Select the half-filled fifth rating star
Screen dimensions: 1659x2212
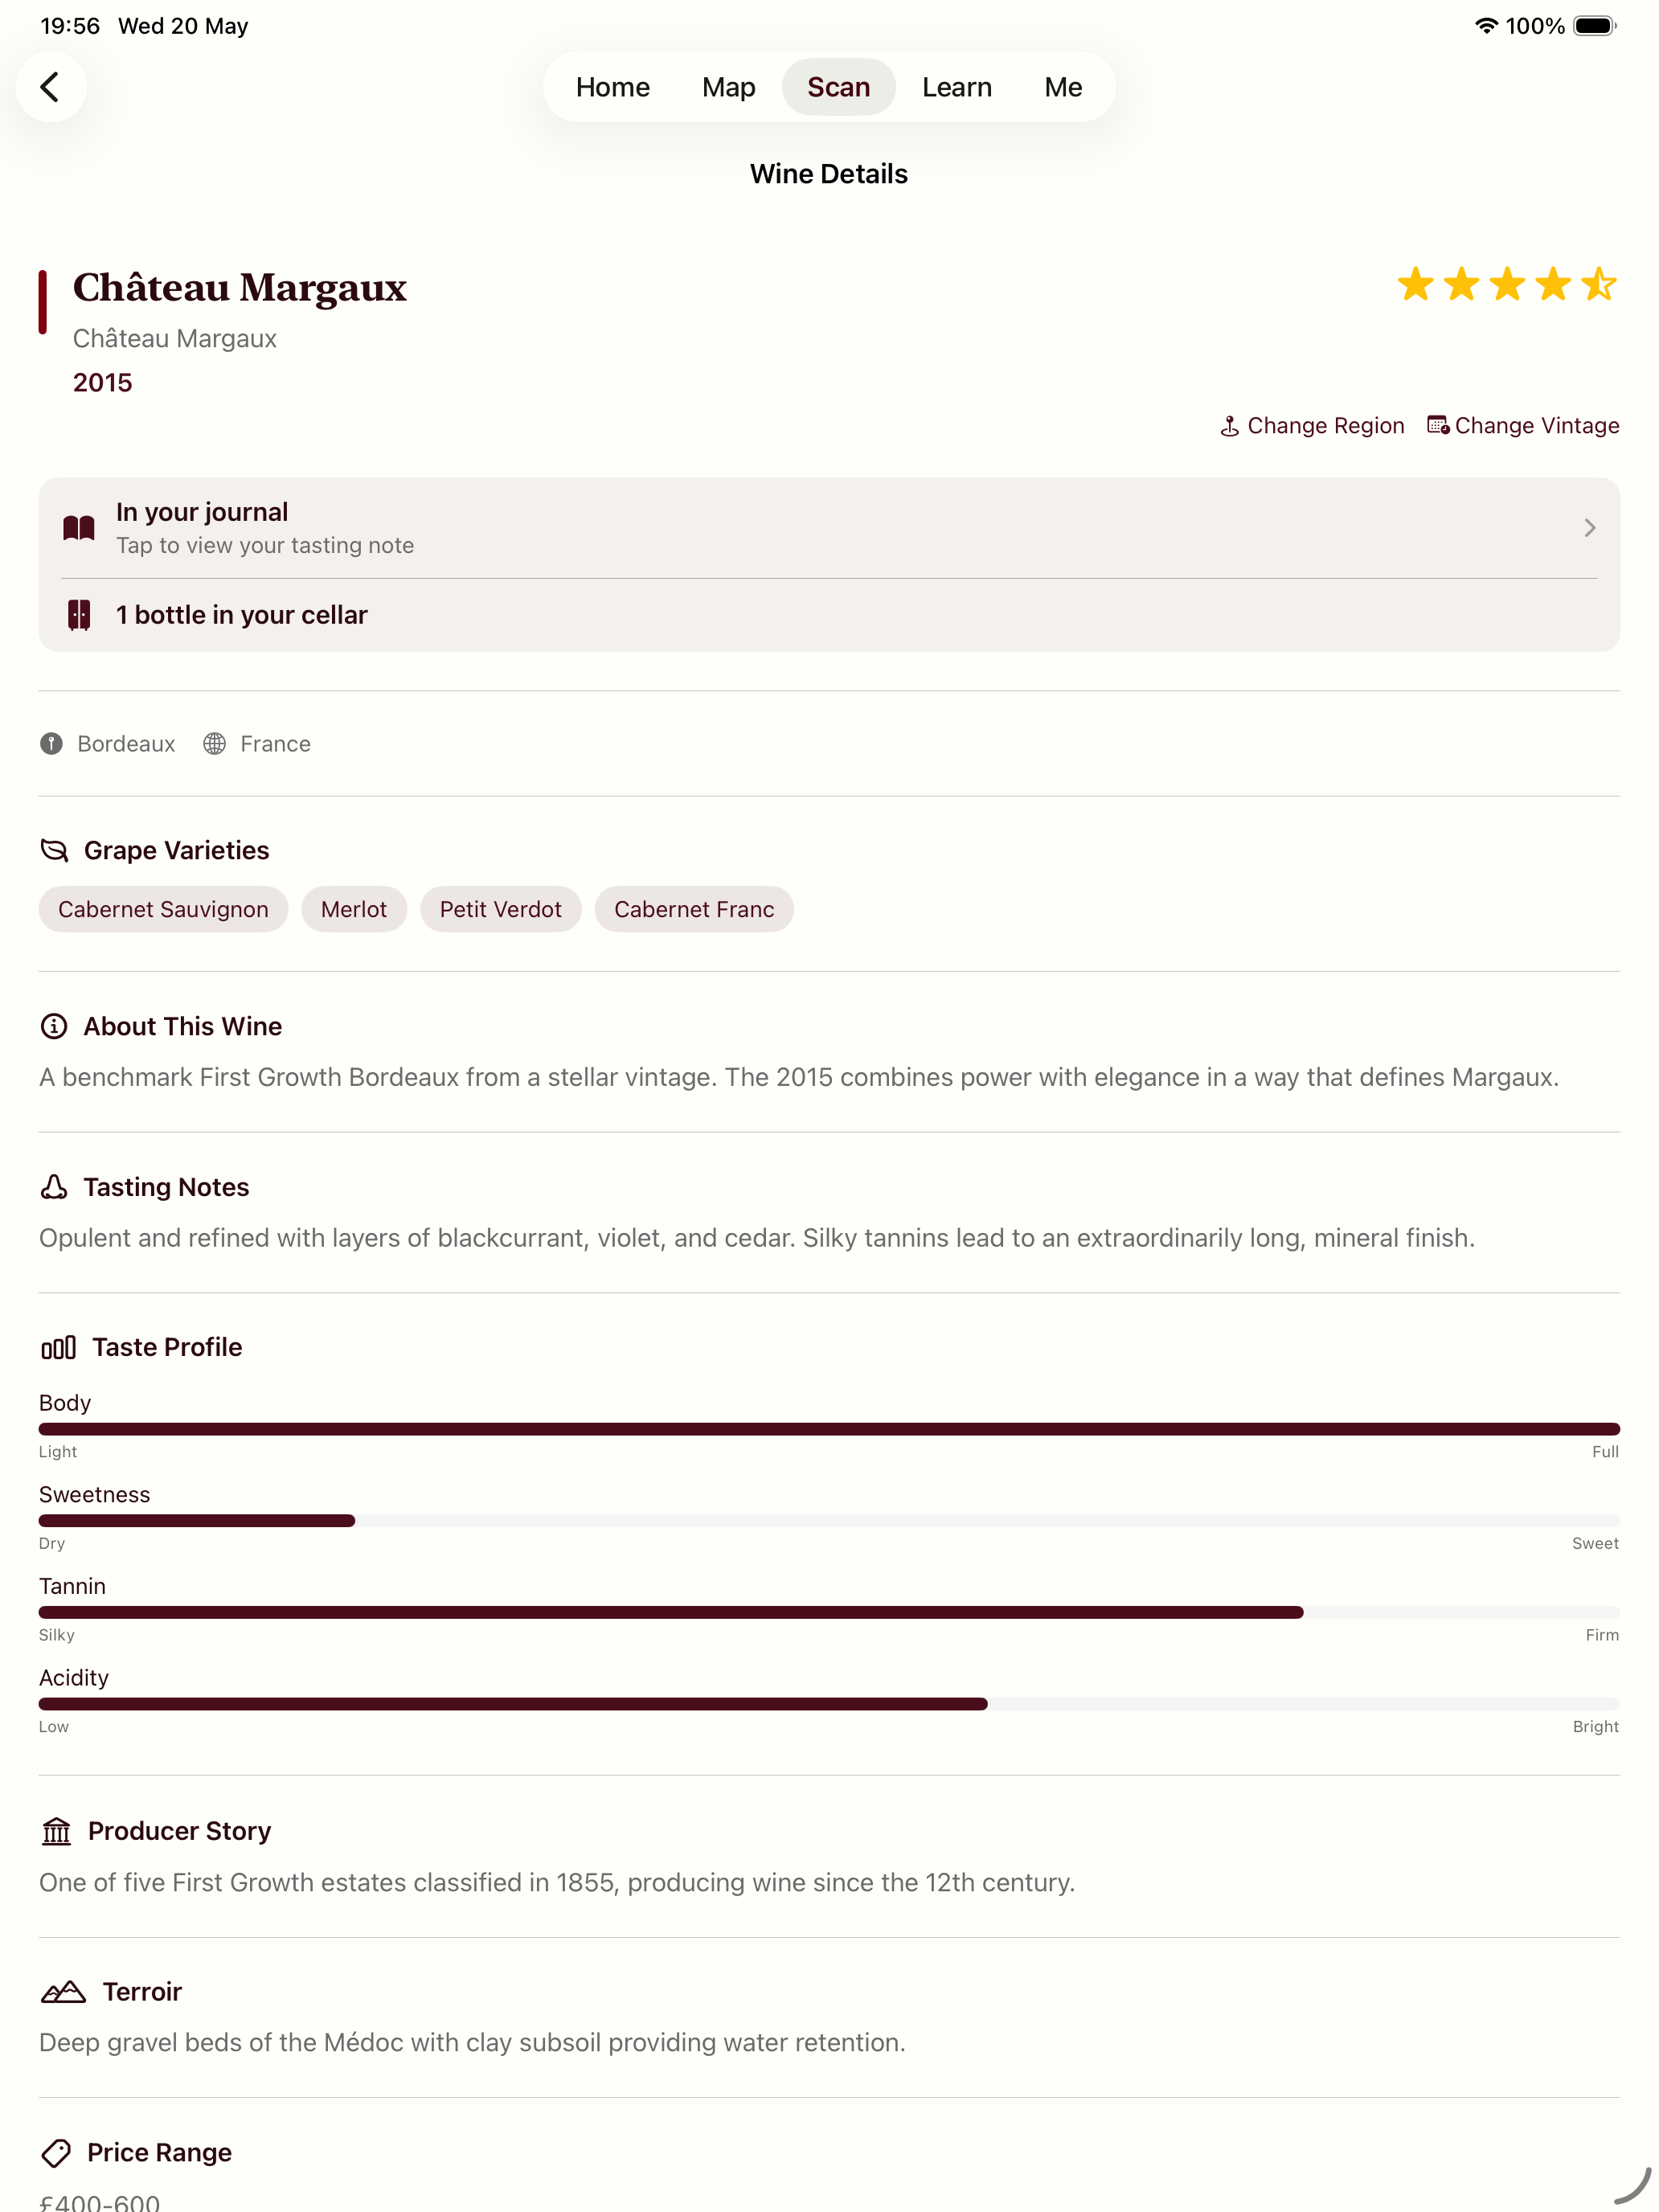click(x=1598, y=284)
